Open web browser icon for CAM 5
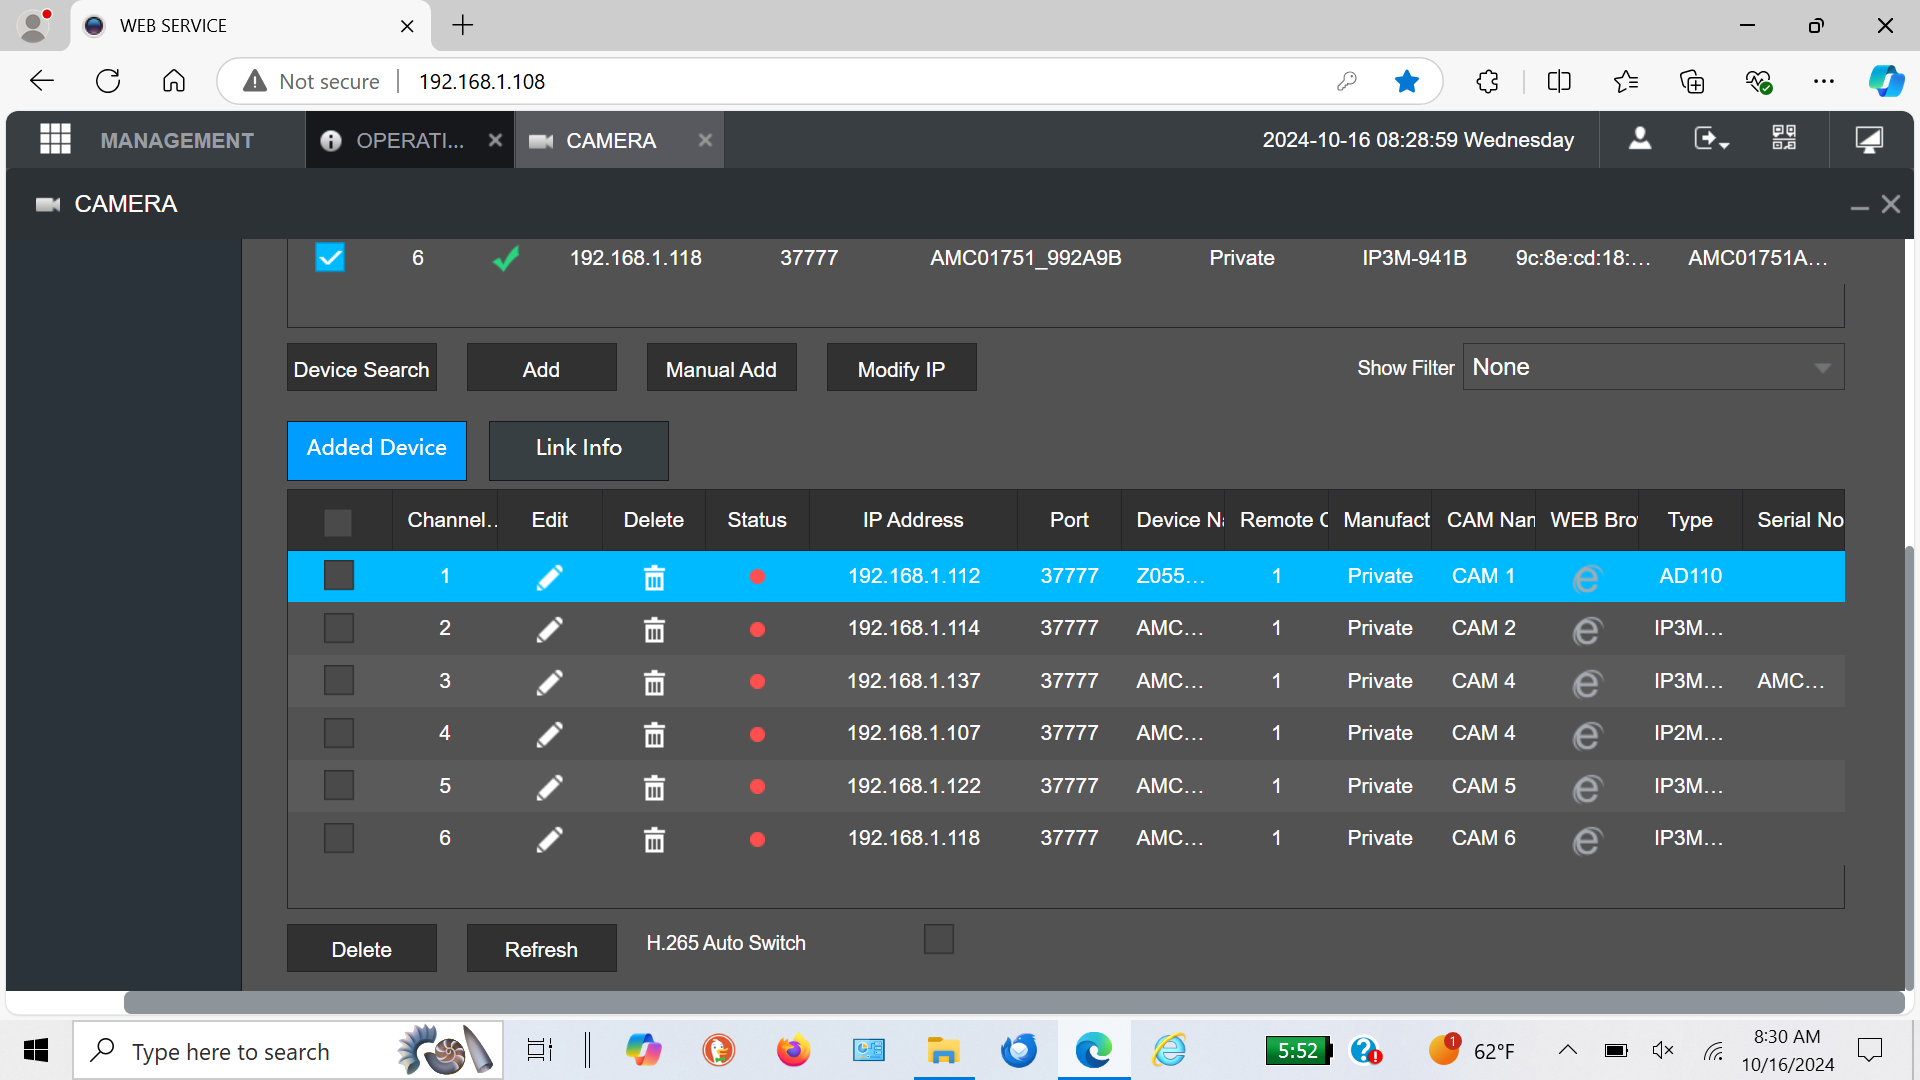The width and height of the screenshot is (1920, 1080). [1587, 788]
